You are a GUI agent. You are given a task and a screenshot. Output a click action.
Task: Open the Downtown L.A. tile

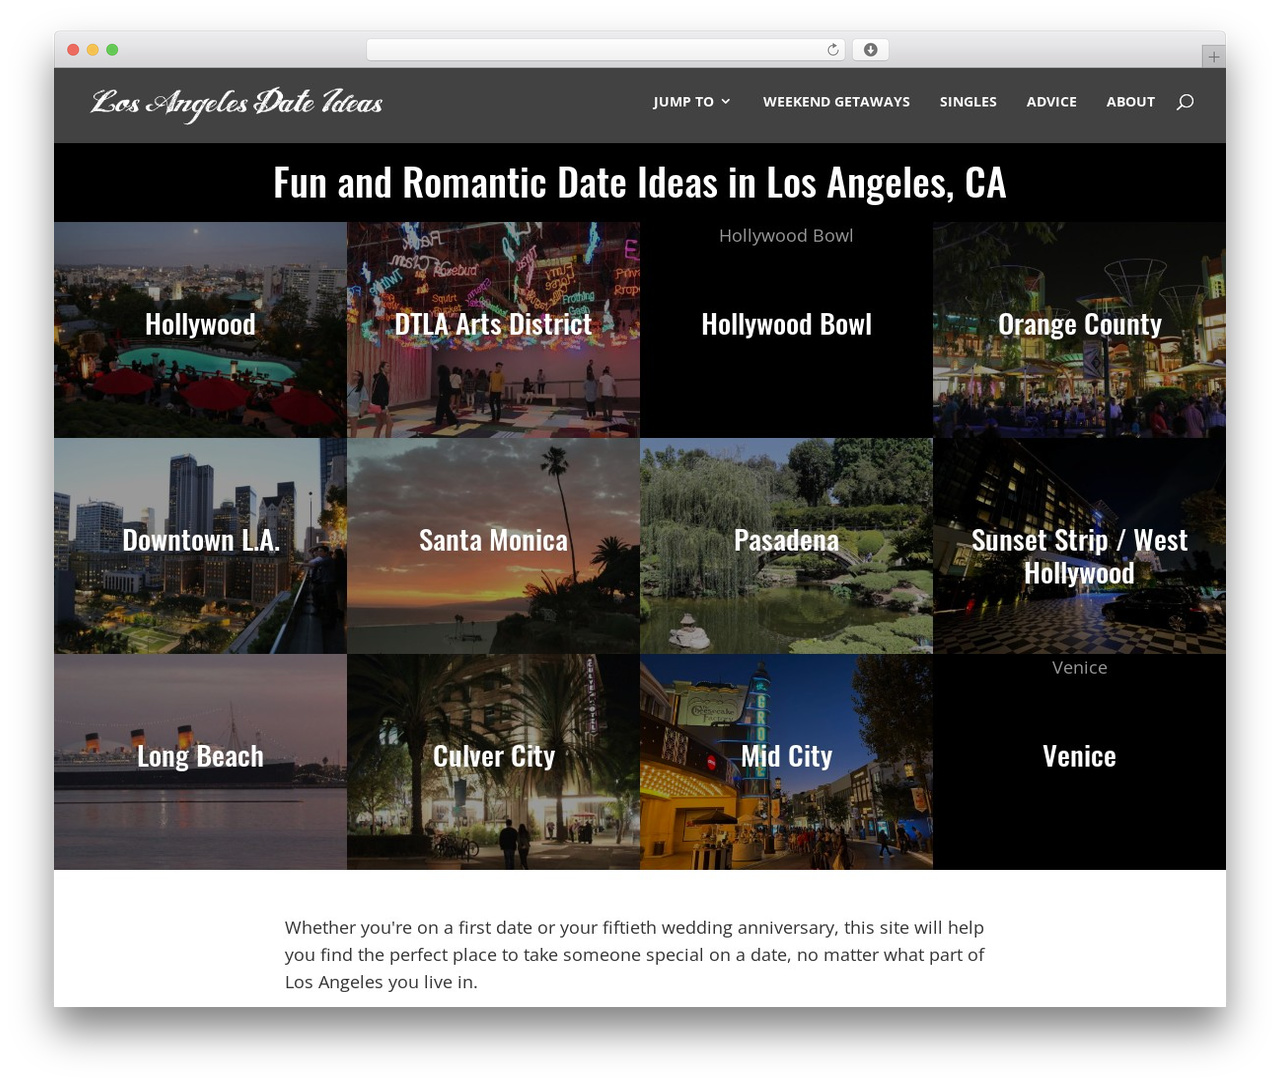[x=200, y=546]
